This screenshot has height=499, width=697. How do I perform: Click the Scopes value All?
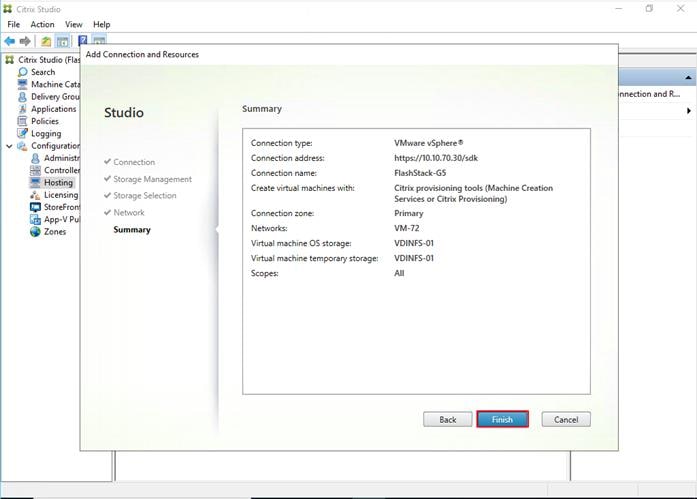399,273
